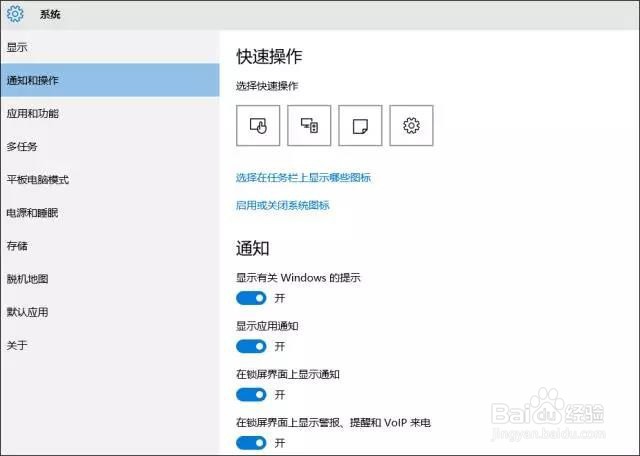This screenshot has height=456, width=640.
Task: Turn off 在锁屏界面上显示通知 switch
Action: [x=251, y=394]
